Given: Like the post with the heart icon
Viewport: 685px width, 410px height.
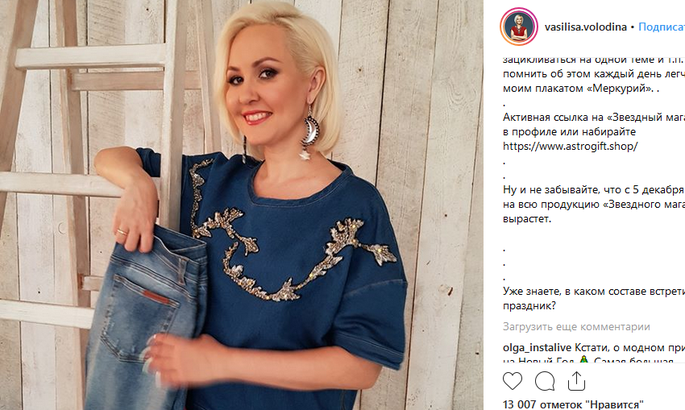Looking at the screenshot, I should (x=512, y=381).
